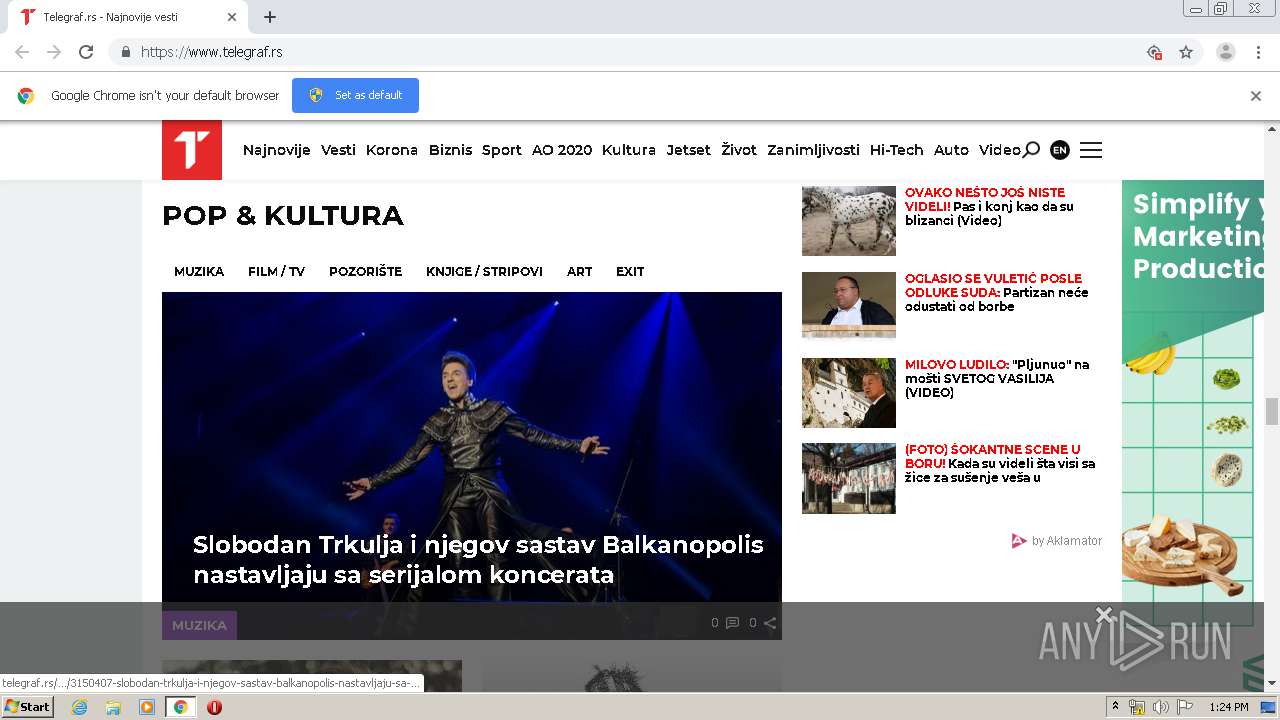Select the KNJIGE / STRIPOVI tab
Screen dimensions: 1280x720
(484, 271)
